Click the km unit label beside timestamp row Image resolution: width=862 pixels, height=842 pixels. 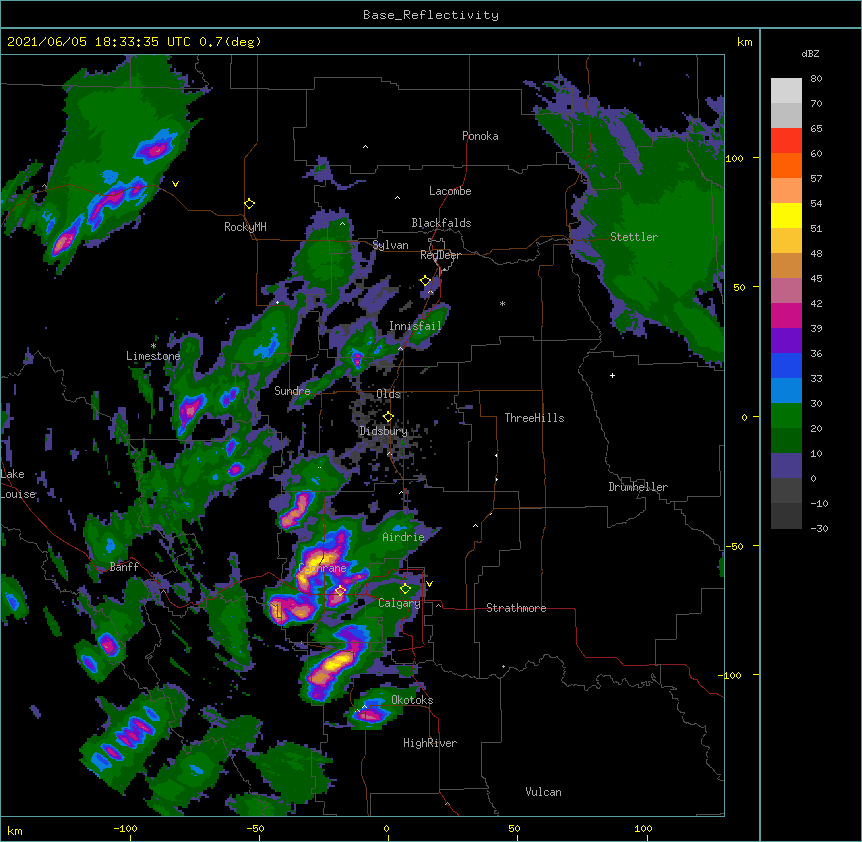coord(745,42)
